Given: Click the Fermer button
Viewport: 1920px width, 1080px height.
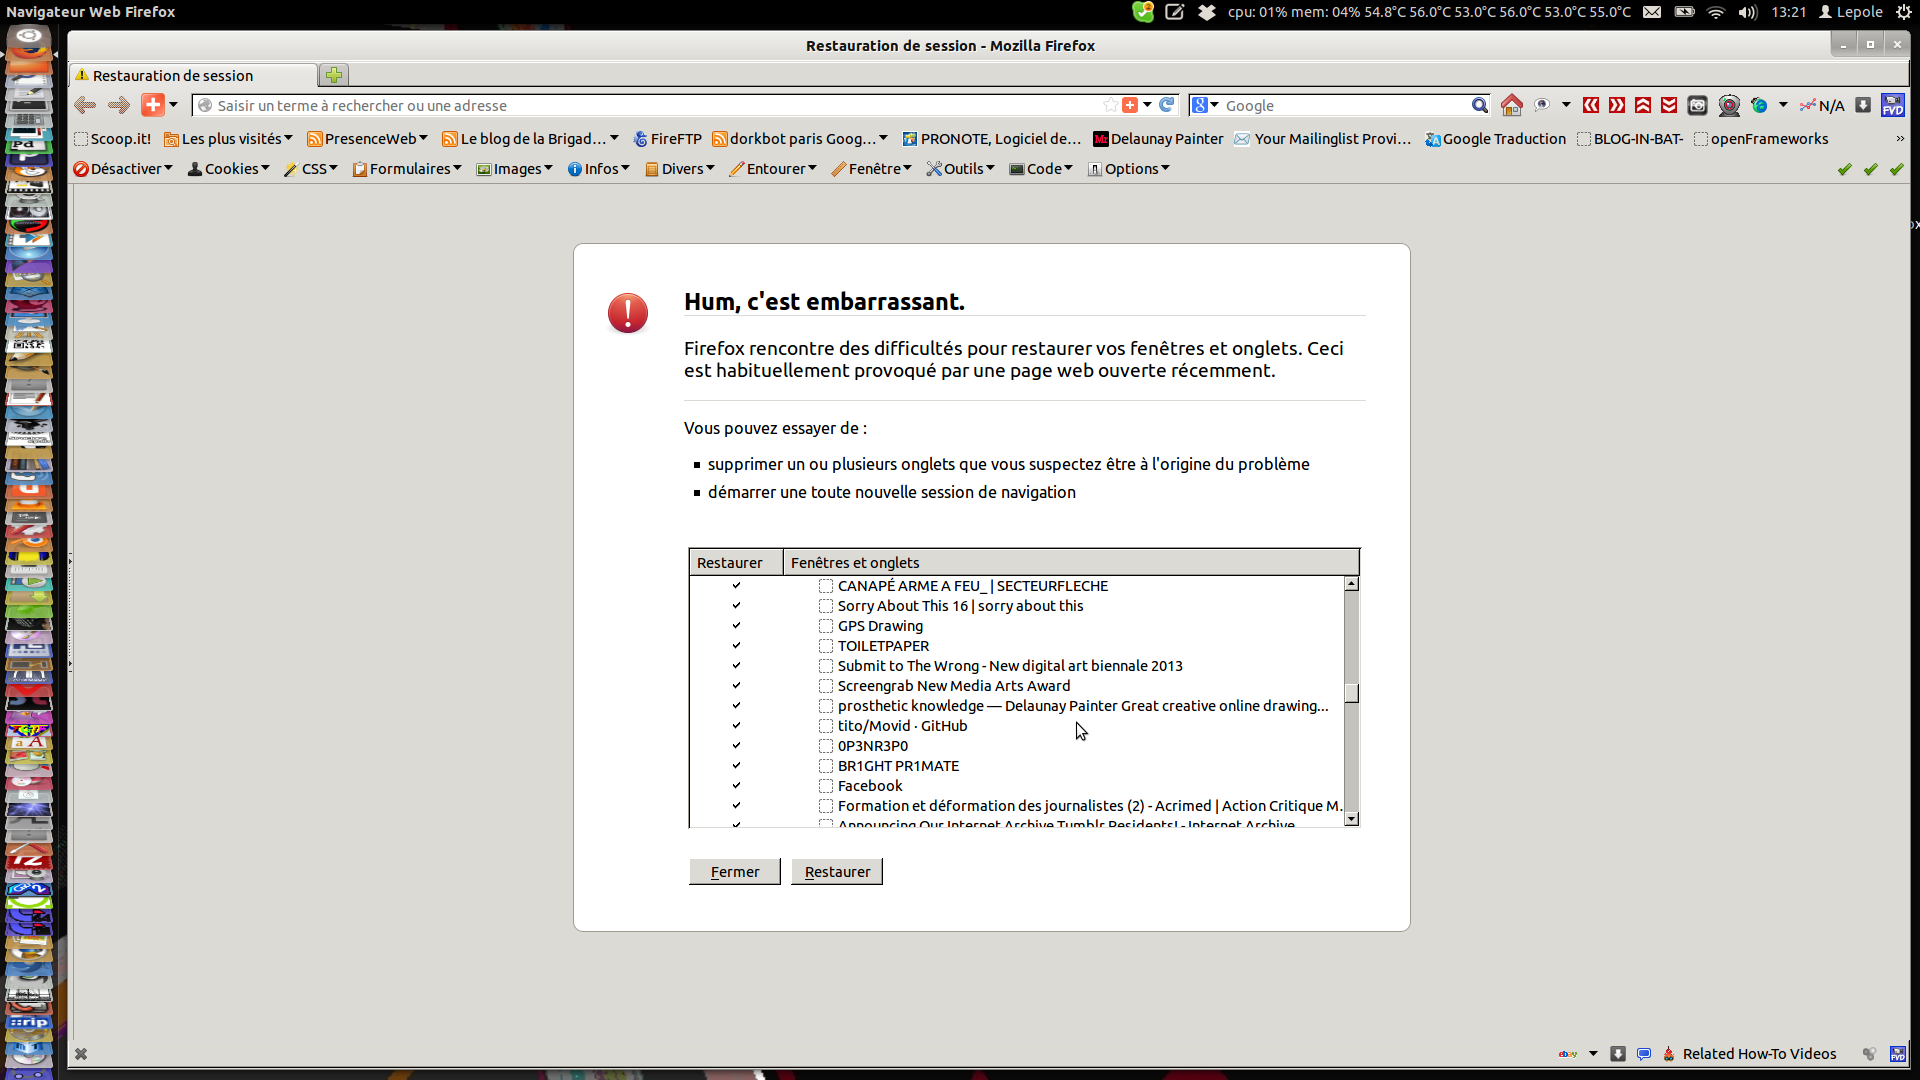Looking at the screenshot, I should [734, 872].
